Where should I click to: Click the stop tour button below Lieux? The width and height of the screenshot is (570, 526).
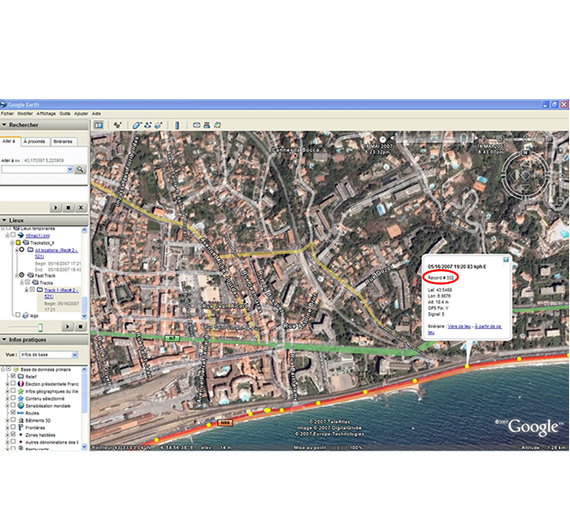pyautogui.click(x=81, y=327)
